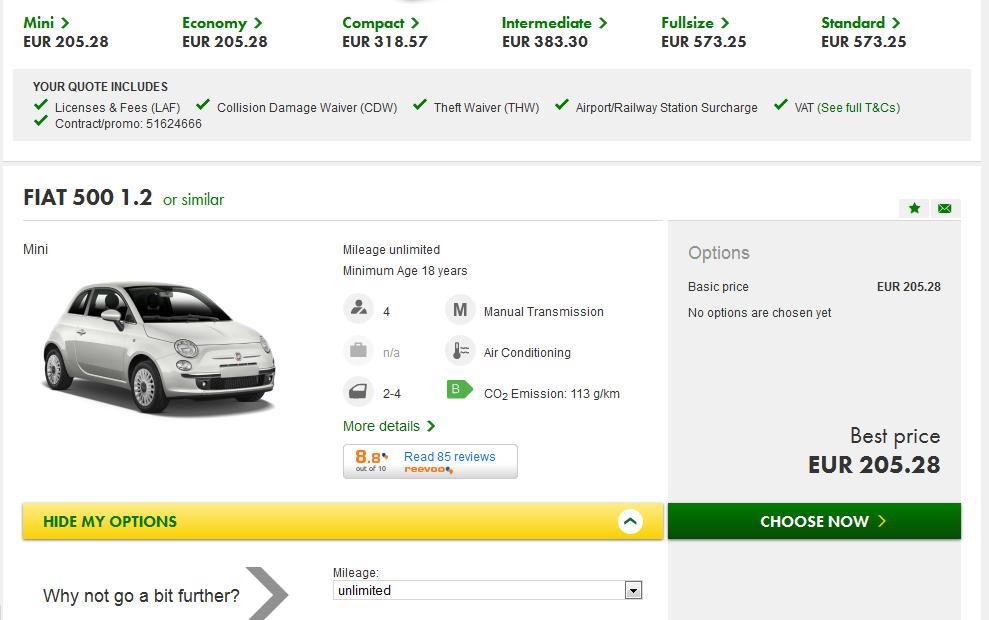Read 85 reviews link
Screen dimensions: 989x620
(450, 456)
